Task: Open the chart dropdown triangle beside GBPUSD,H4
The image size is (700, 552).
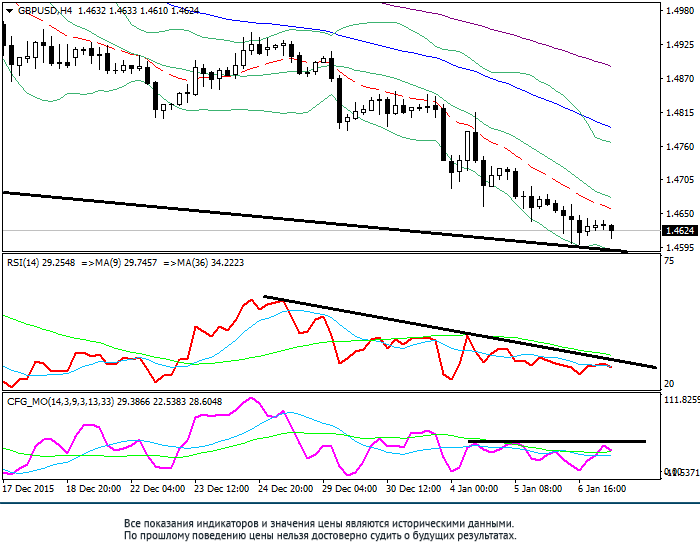Action: point(9,10)
